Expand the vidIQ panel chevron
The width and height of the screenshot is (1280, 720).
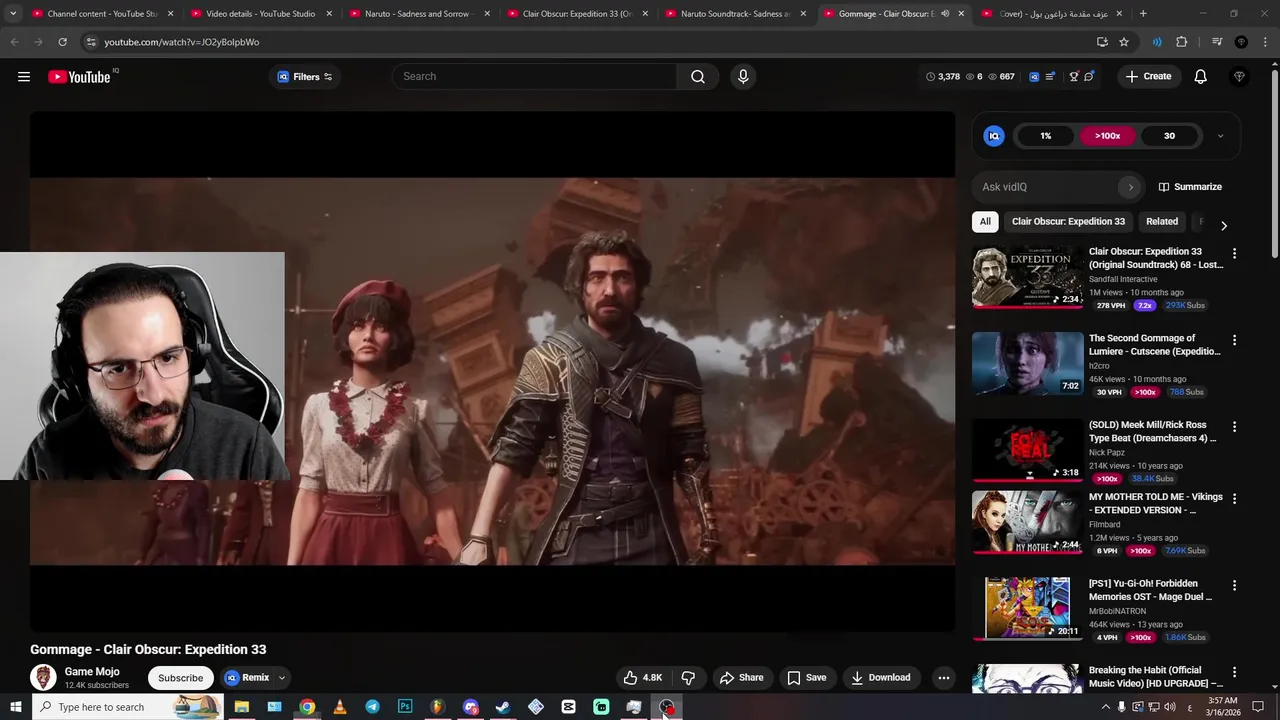[1220, 136]
